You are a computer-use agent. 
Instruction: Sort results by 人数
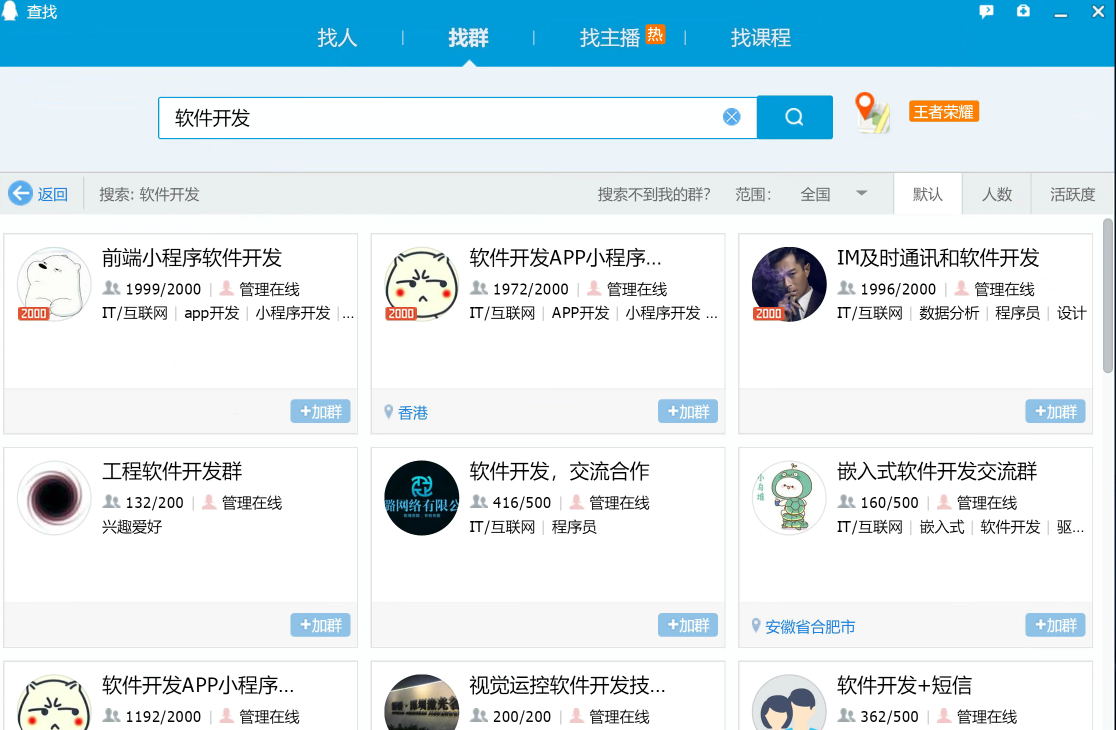coord(996,194)
